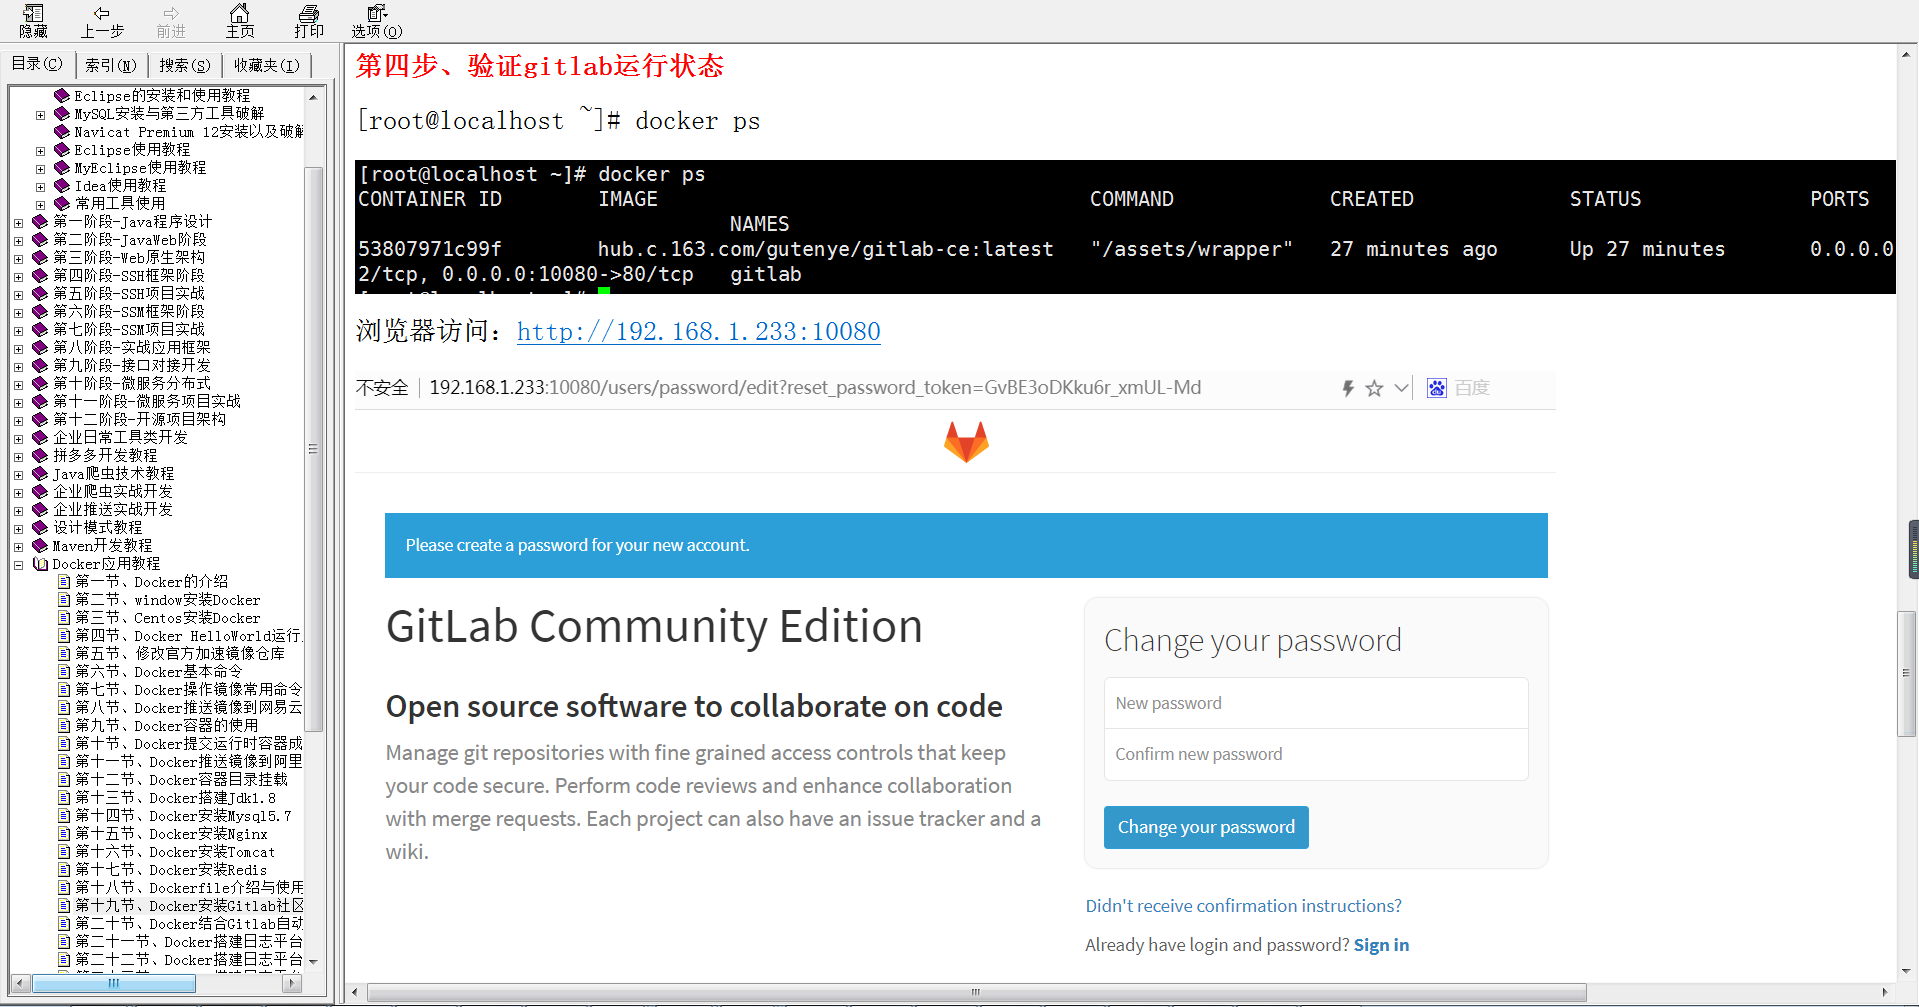Screen dimensions: 1919x1007
Task: Open the address bar dropdown chevron
Action: (1401, 388)
